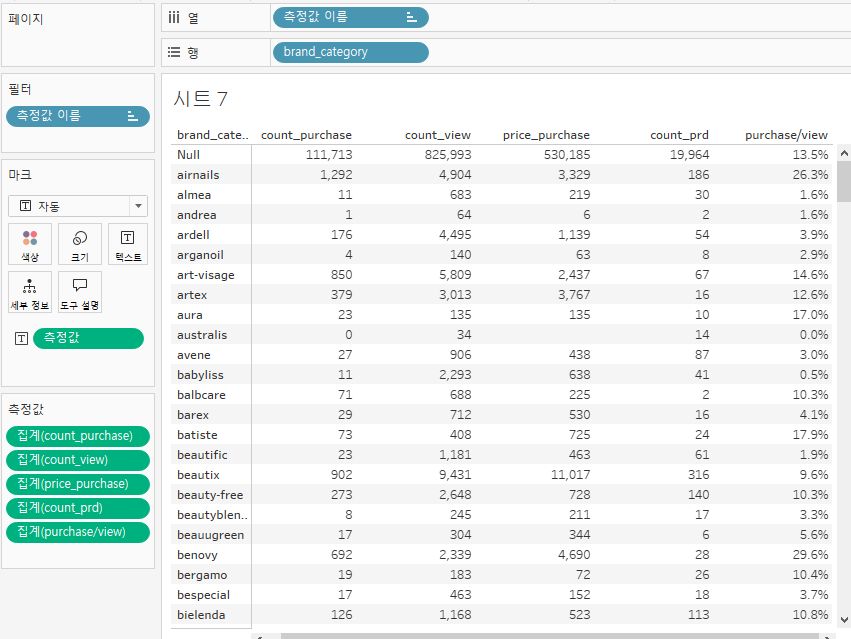Select the benovy row label
Viewport: 851px width, 639px height.
[x=197, y=555]
